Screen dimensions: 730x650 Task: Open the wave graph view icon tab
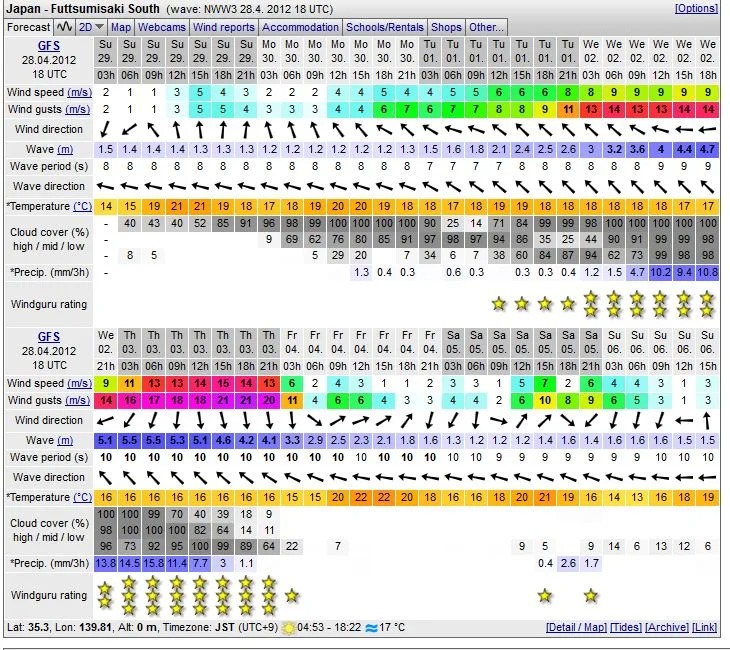pos(64,27)
